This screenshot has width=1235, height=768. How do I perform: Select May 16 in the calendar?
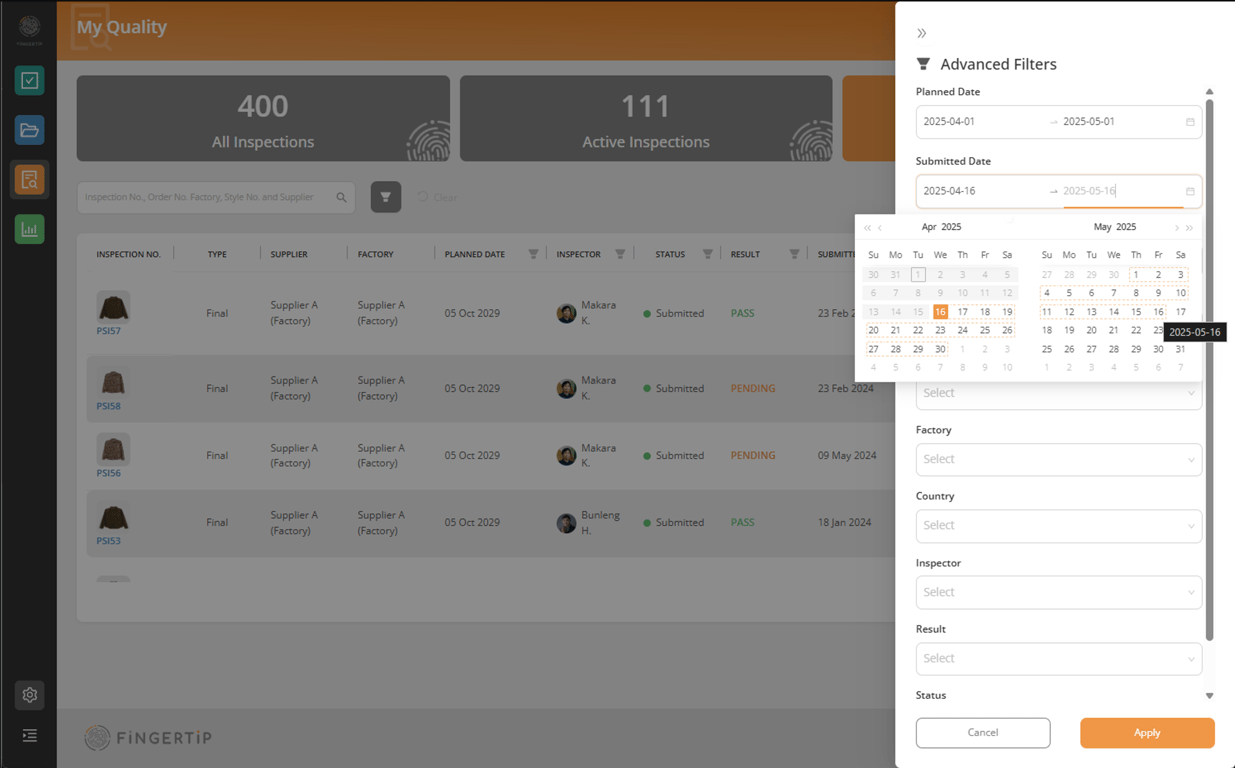click(1158, 312)
